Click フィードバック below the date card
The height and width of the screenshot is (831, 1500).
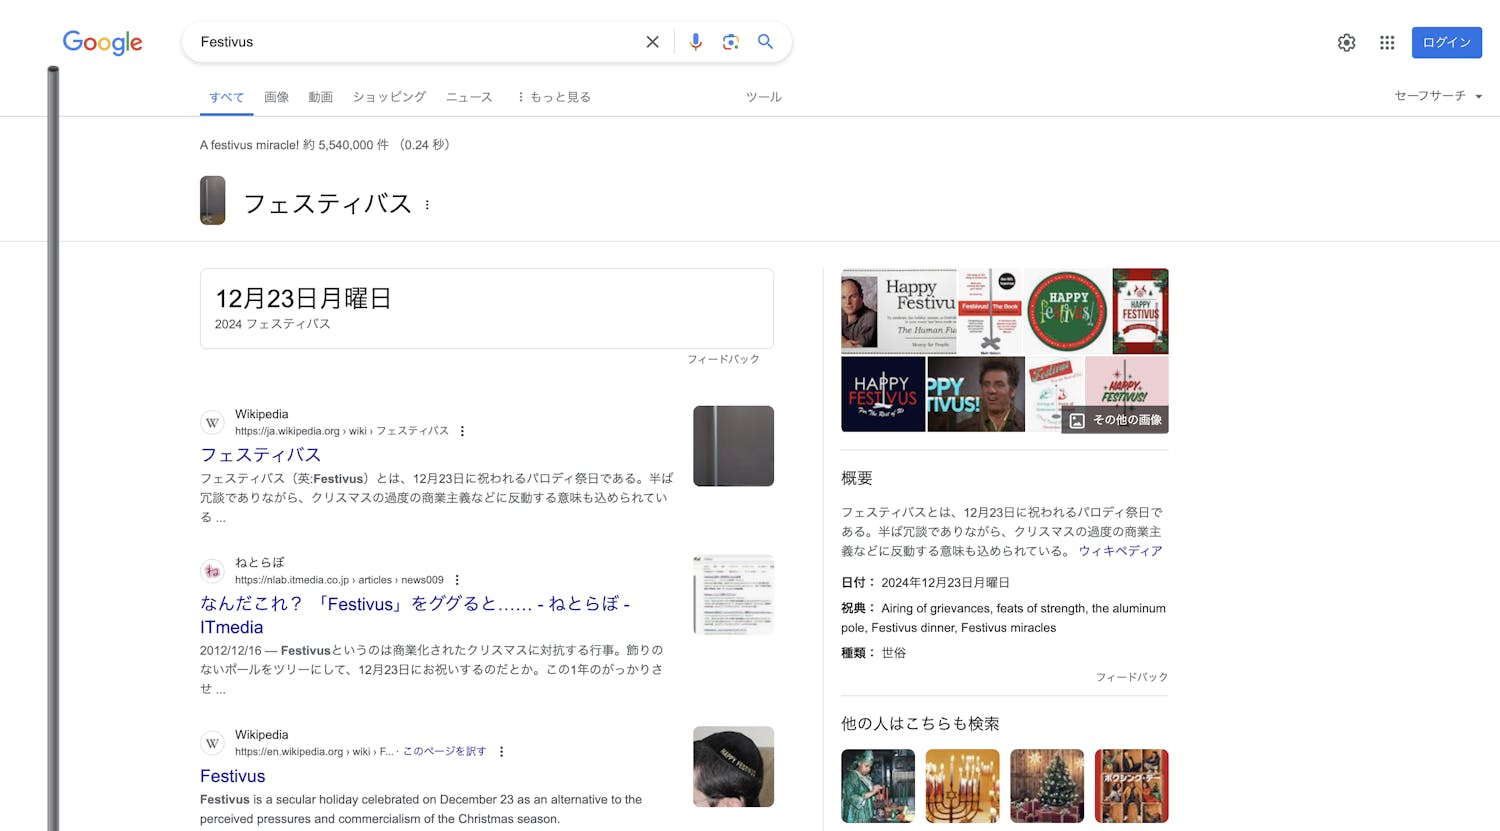[x=723, y=359]
